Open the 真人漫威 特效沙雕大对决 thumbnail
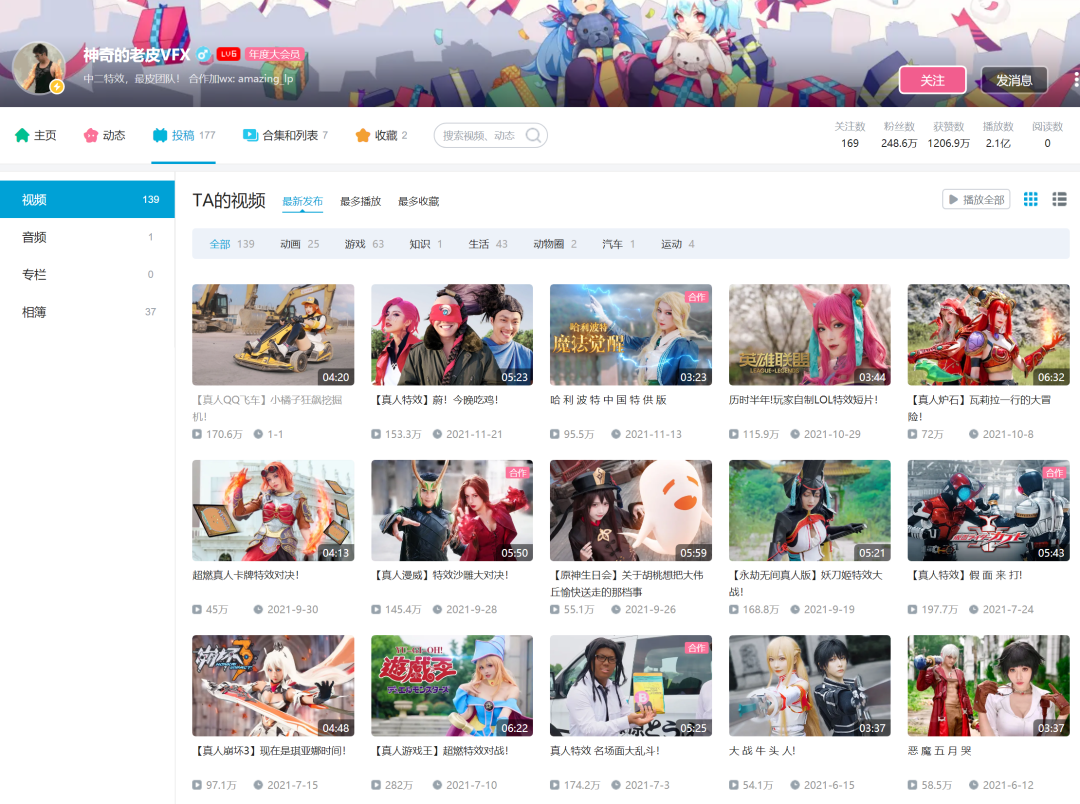This screenshot has width=1080, height=804. click(x=452, y=511)
